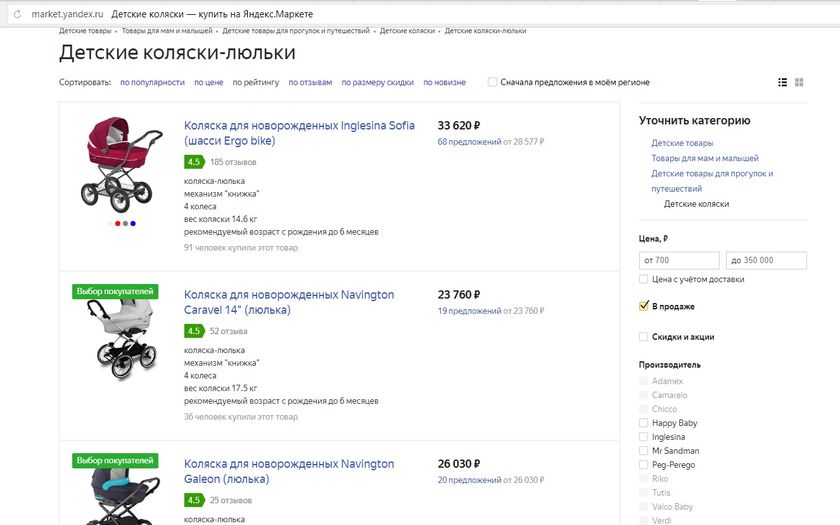Go to 'Детские коляски' sidebar category
This screenshot has height=525, width=840.
pyautogui.click(x=696, y=204)
